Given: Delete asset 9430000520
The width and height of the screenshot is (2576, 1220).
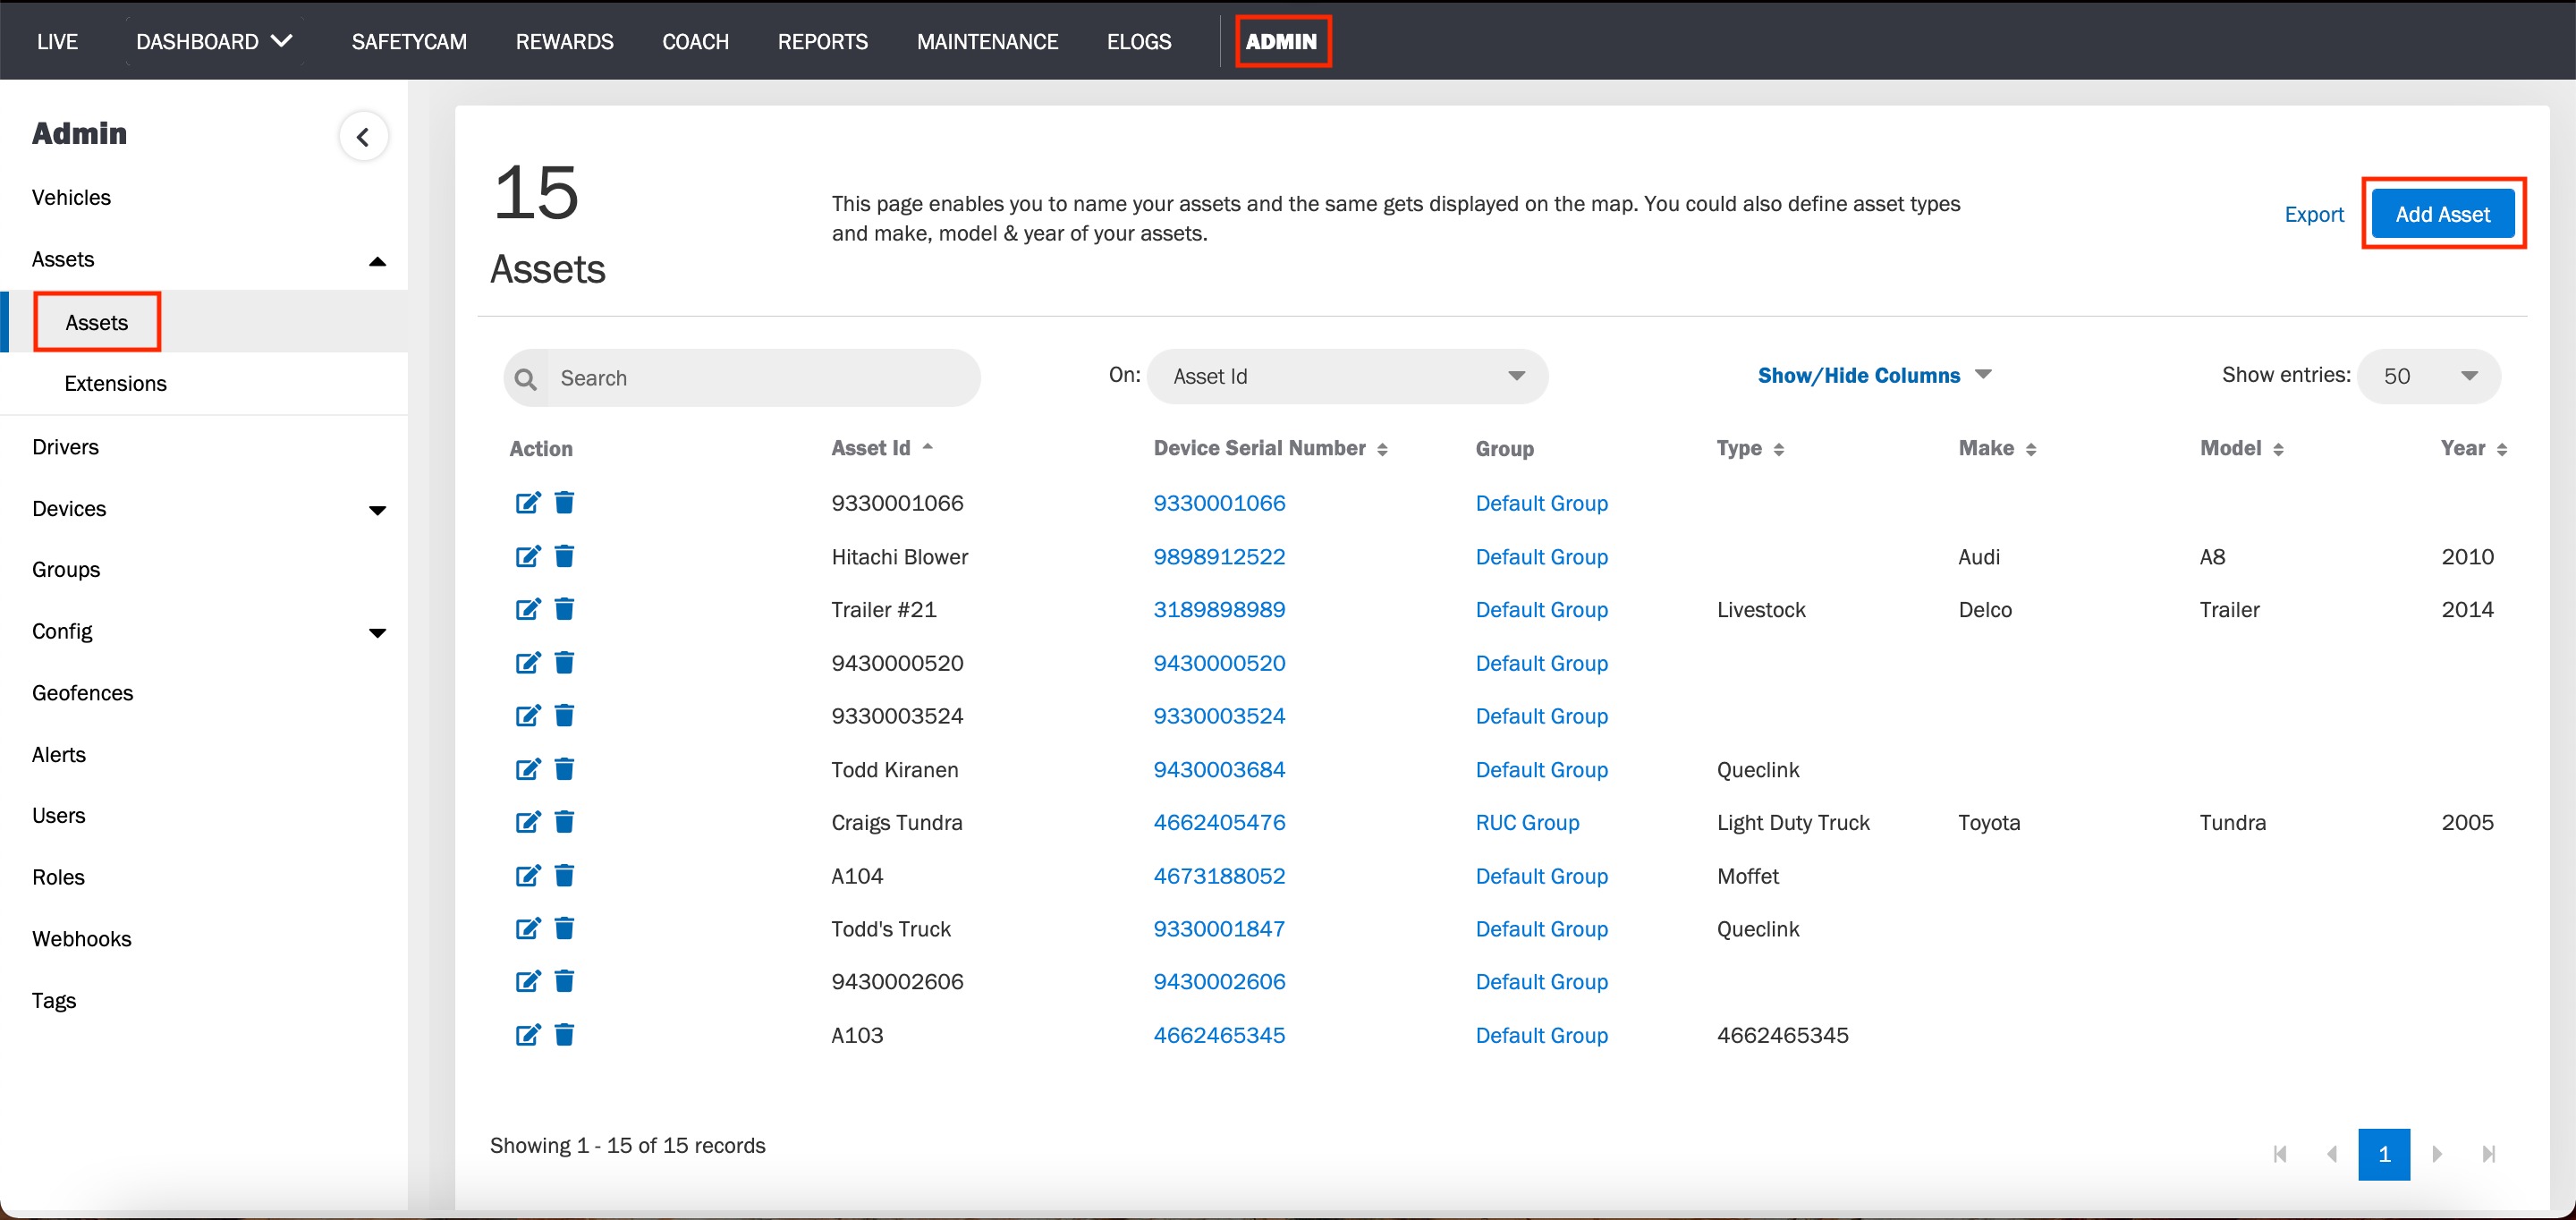Looking at the screenshot, I should [564, 662].
